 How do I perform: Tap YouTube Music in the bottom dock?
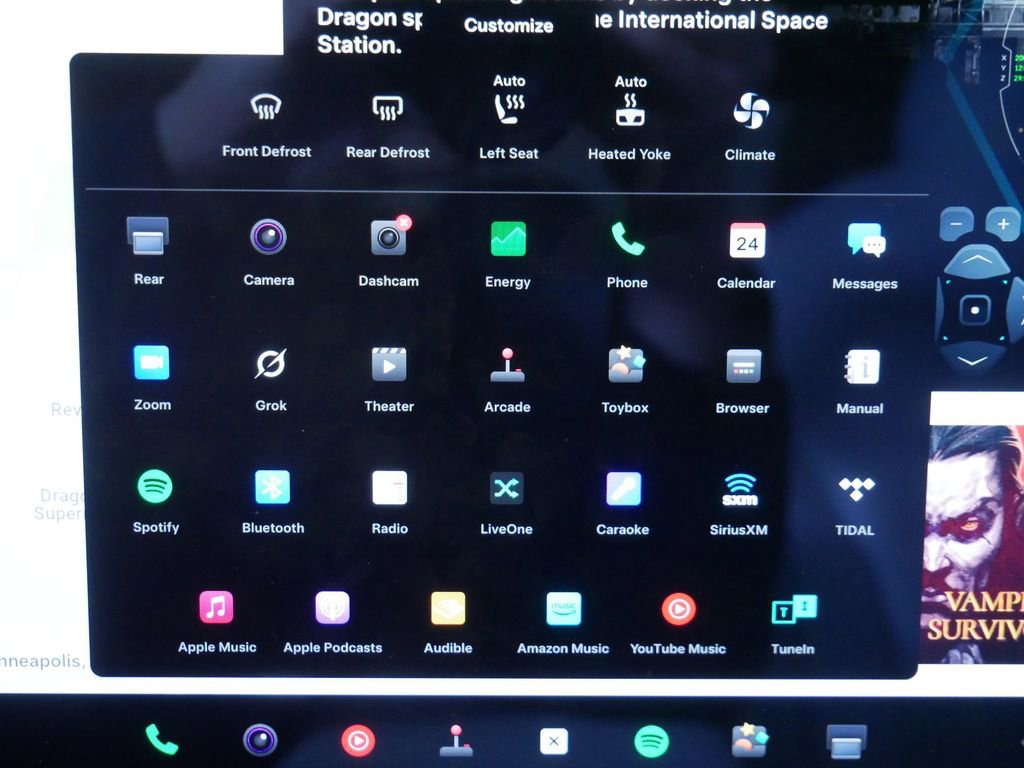[358, 741]
